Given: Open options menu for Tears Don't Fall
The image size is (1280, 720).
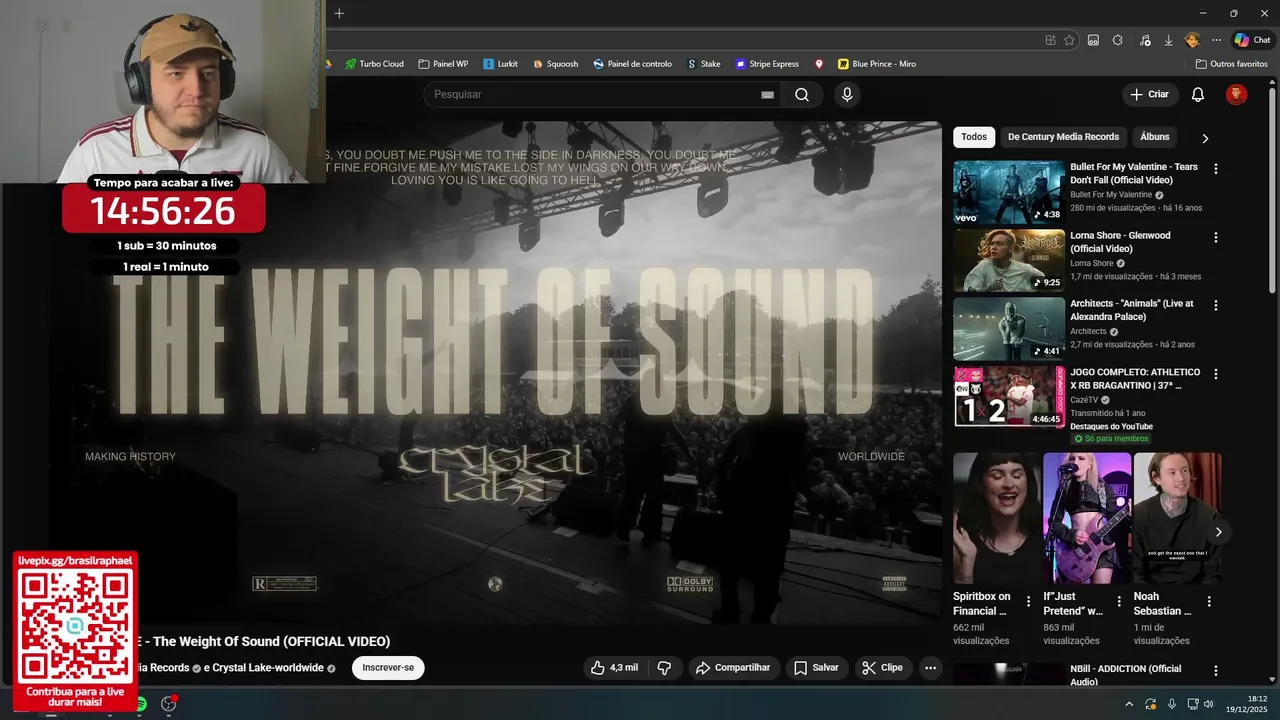Looking at the screenshot, I should 1216,169.
